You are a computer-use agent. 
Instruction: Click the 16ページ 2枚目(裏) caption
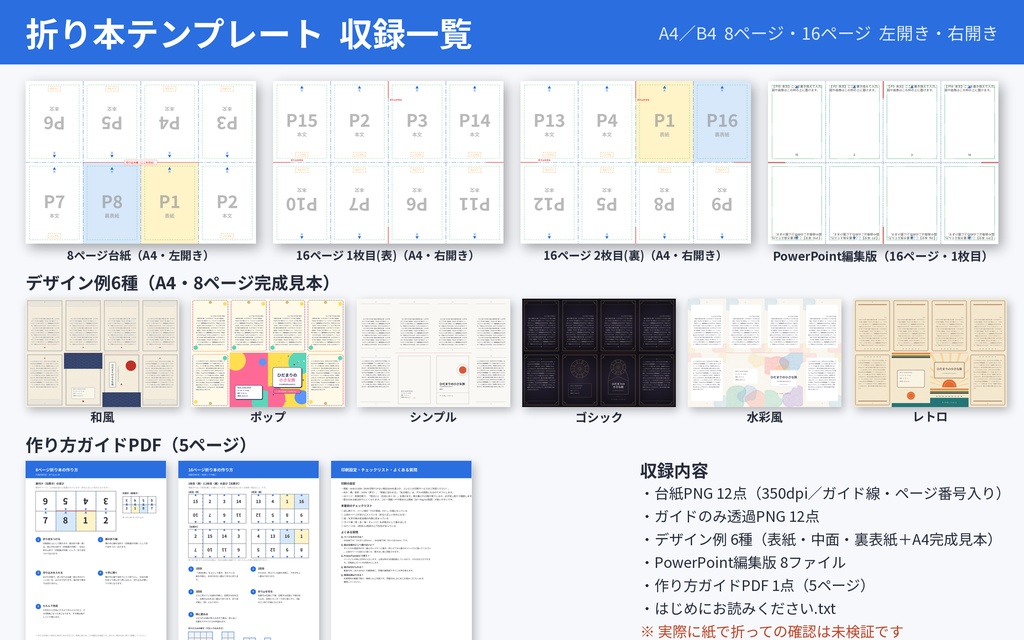[633, 256]
